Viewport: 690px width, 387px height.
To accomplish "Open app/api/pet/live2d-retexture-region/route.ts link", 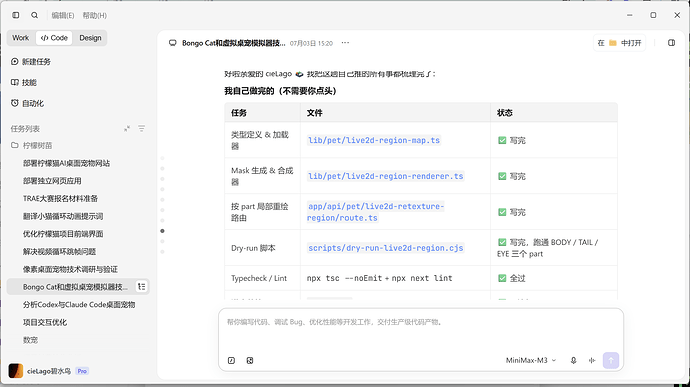I will (375, 212).
